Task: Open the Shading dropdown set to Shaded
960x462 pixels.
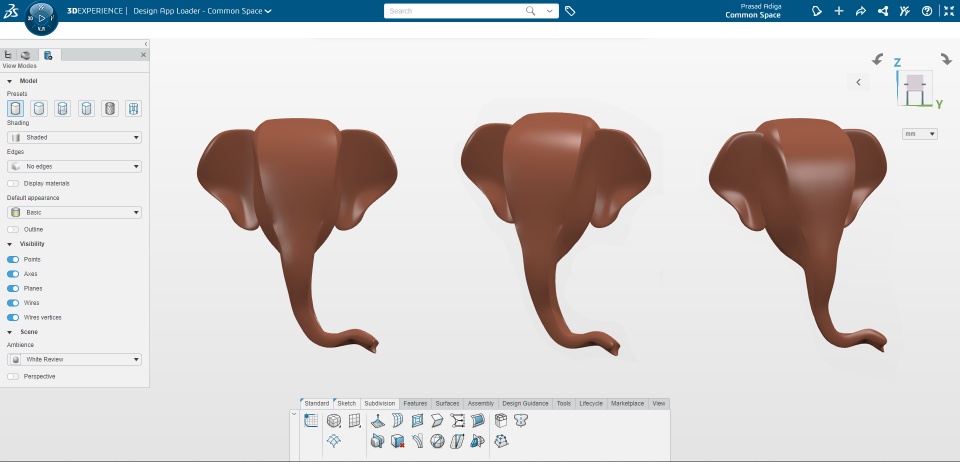Action: click(x=74, y=138)
